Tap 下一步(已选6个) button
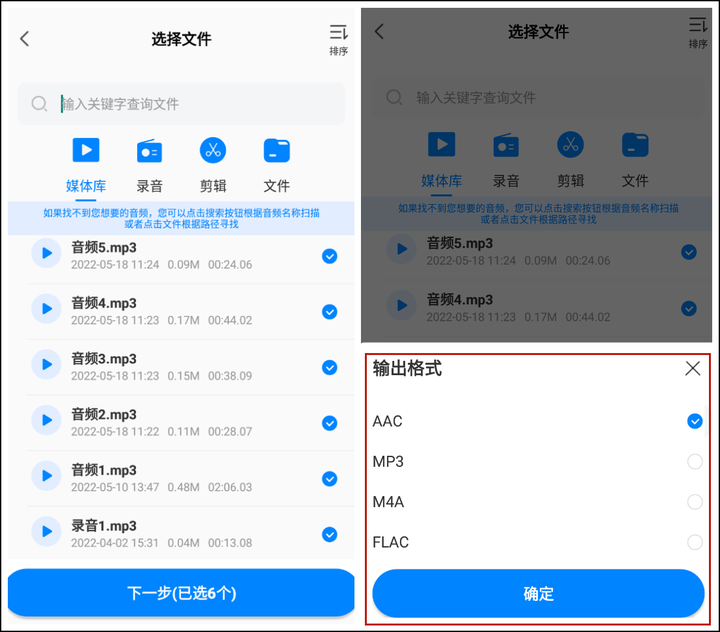 click(x=181, y=593)
